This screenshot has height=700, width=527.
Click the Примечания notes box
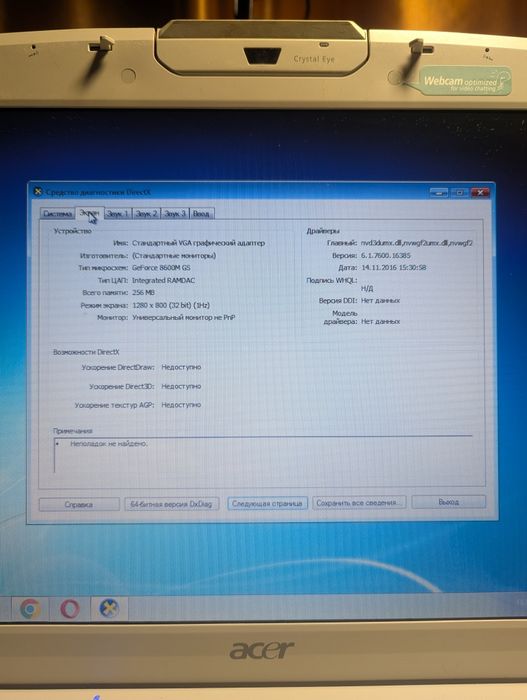coord(264,455)
